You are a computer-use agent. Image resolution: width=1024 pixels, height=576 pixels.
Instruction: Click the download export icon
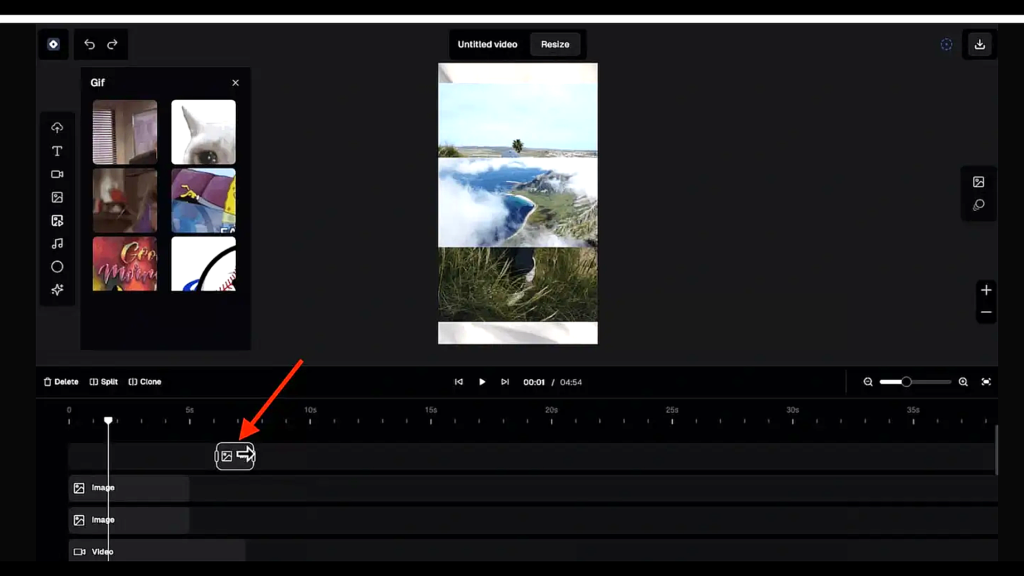click(x=979, y=44)
